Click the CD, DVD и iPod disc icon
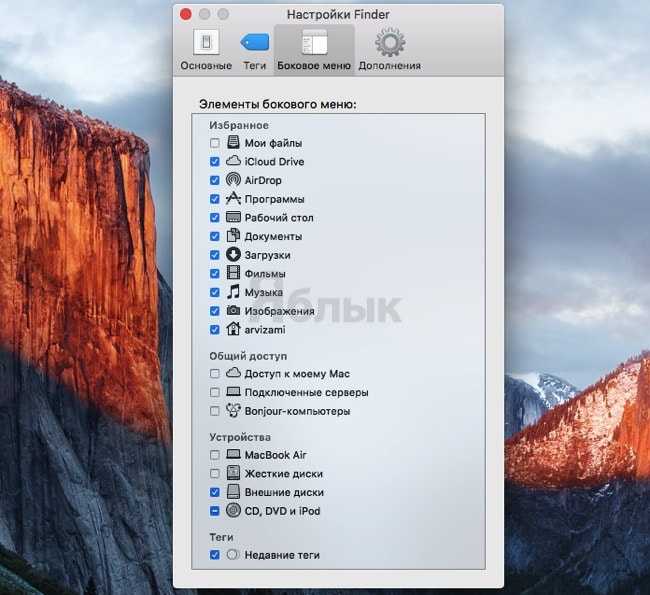The height and width of the screenshot is (595, 650). (233, 510)
